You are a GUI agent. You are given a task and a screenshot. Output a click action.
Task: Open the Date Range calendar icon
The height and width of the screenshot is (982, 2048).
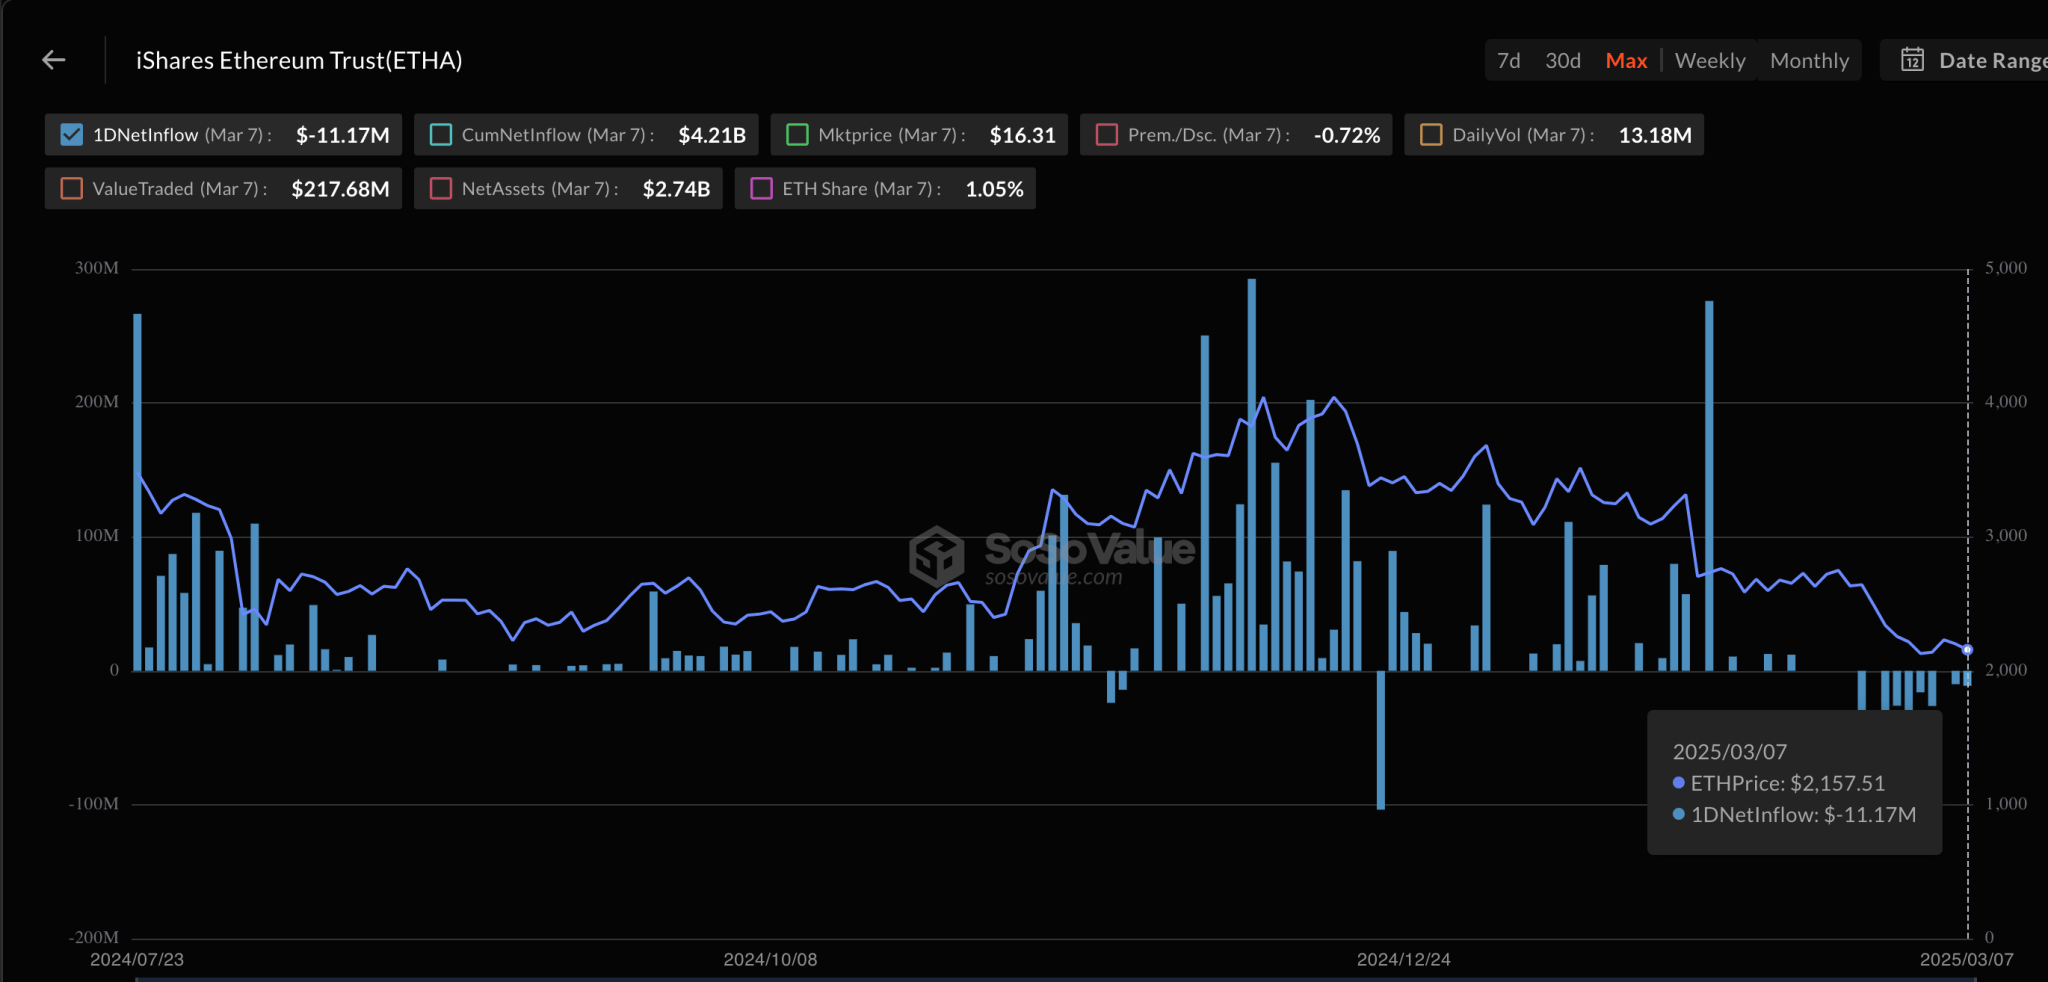coord(1913,60)
